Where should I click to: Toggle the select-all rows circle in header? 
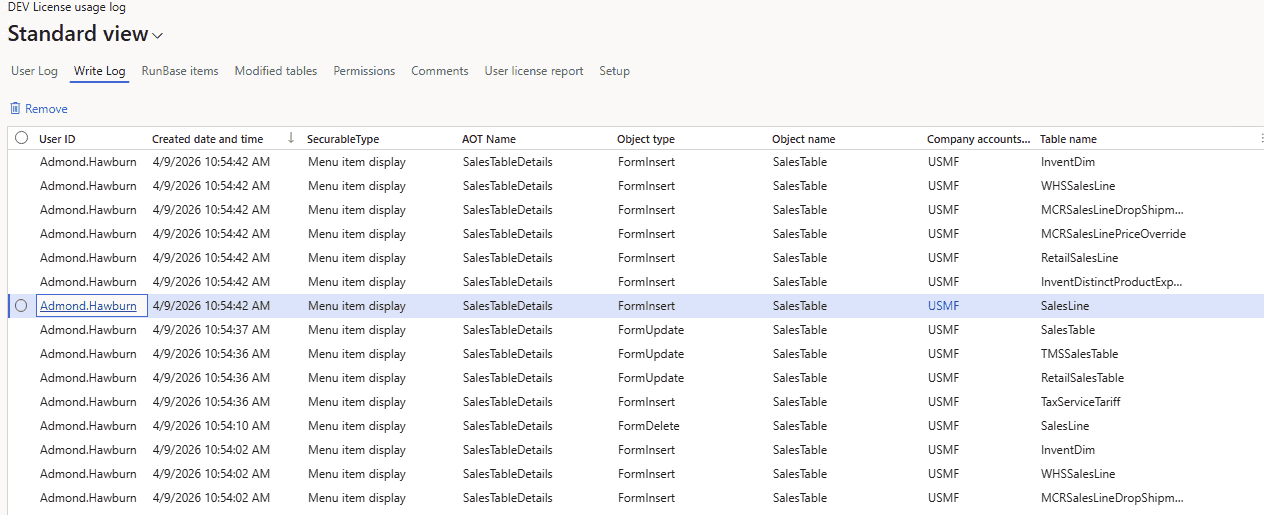coord(21,138)
